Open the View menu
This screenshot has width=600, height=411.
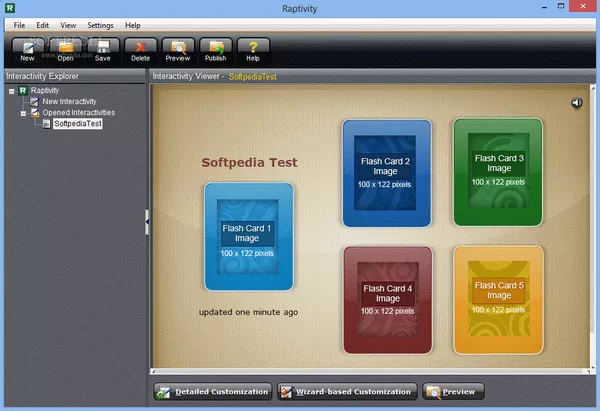pyautogui.click(x=68, y=24)
